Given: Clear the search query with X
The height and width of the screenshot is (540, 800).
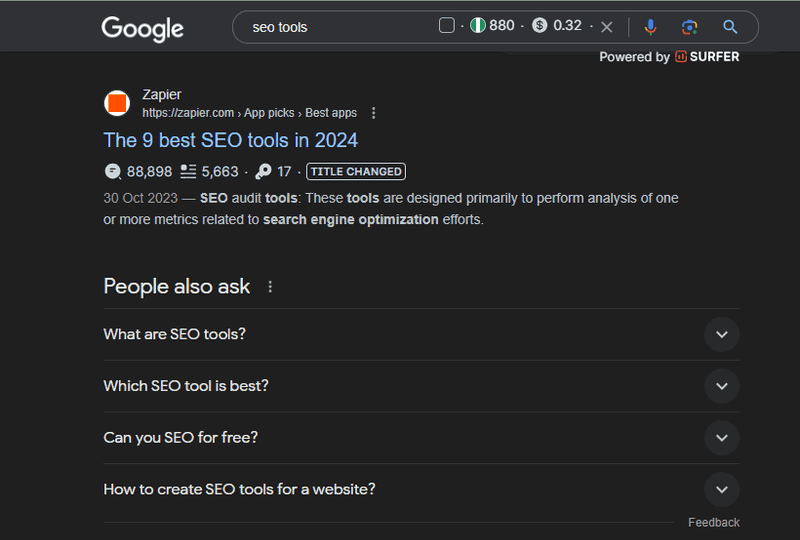Looking at the screenshot, I should click(607, 27).
